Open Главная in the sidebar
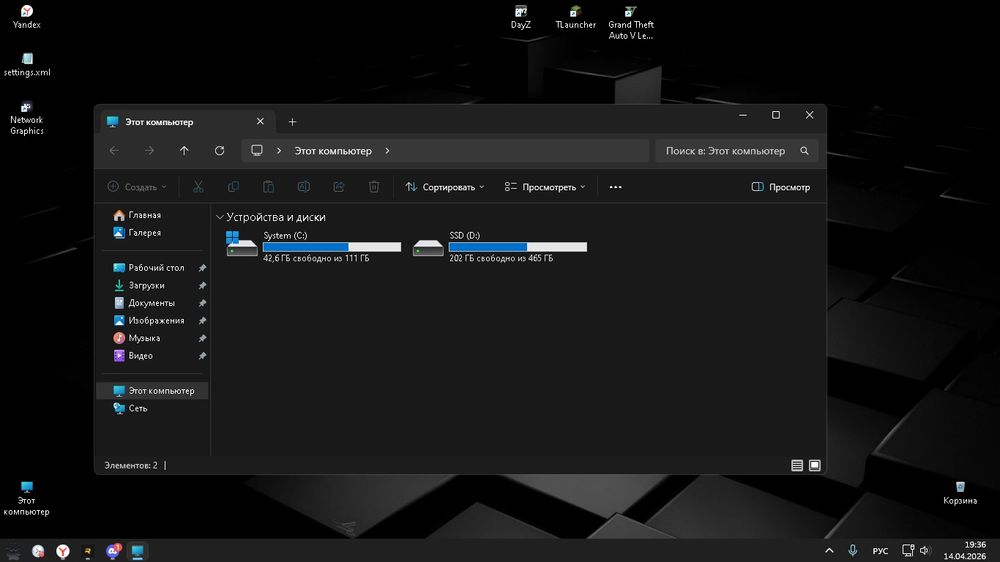 tap(137, 215)
